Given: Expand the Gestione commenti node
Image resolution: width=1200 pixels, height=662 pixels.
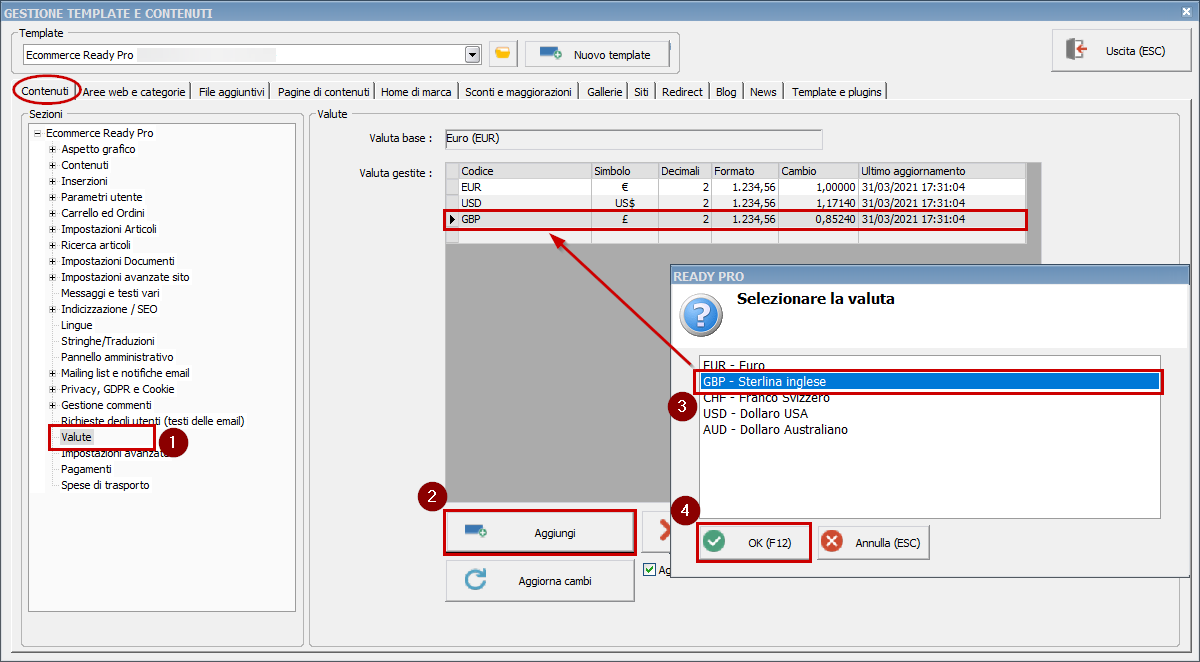Looking at the screenshot, I should (53, 405).
